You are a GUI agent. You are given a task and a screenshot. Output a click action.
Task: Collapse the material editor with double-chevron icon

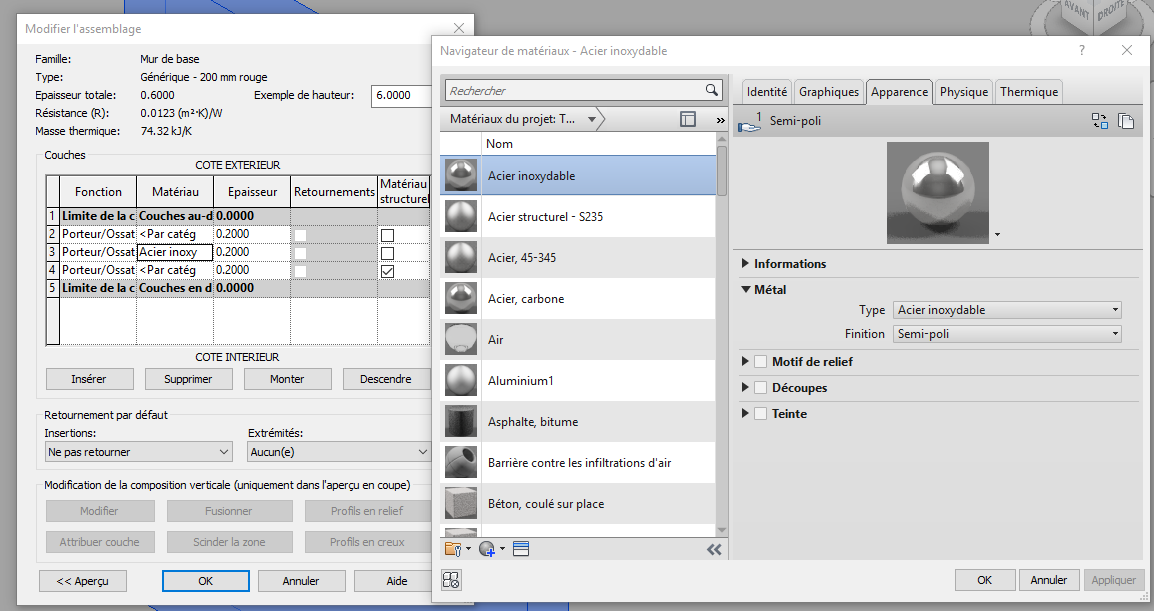[x=714, y=549]
